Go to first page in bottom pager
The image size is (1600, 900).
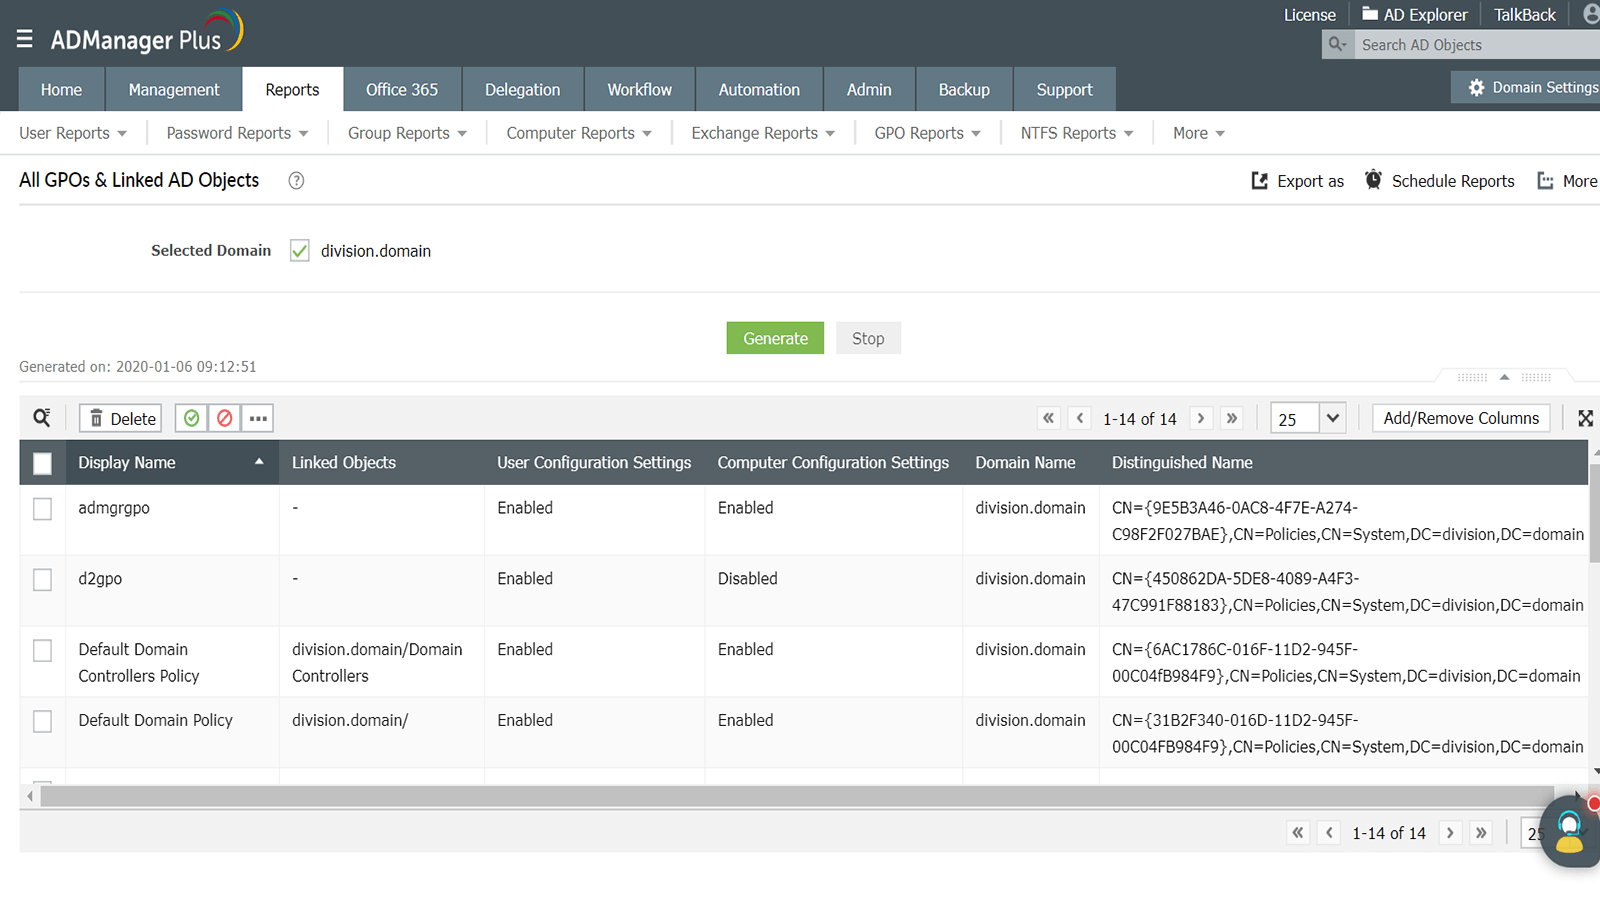click(x=1298, y=832)
